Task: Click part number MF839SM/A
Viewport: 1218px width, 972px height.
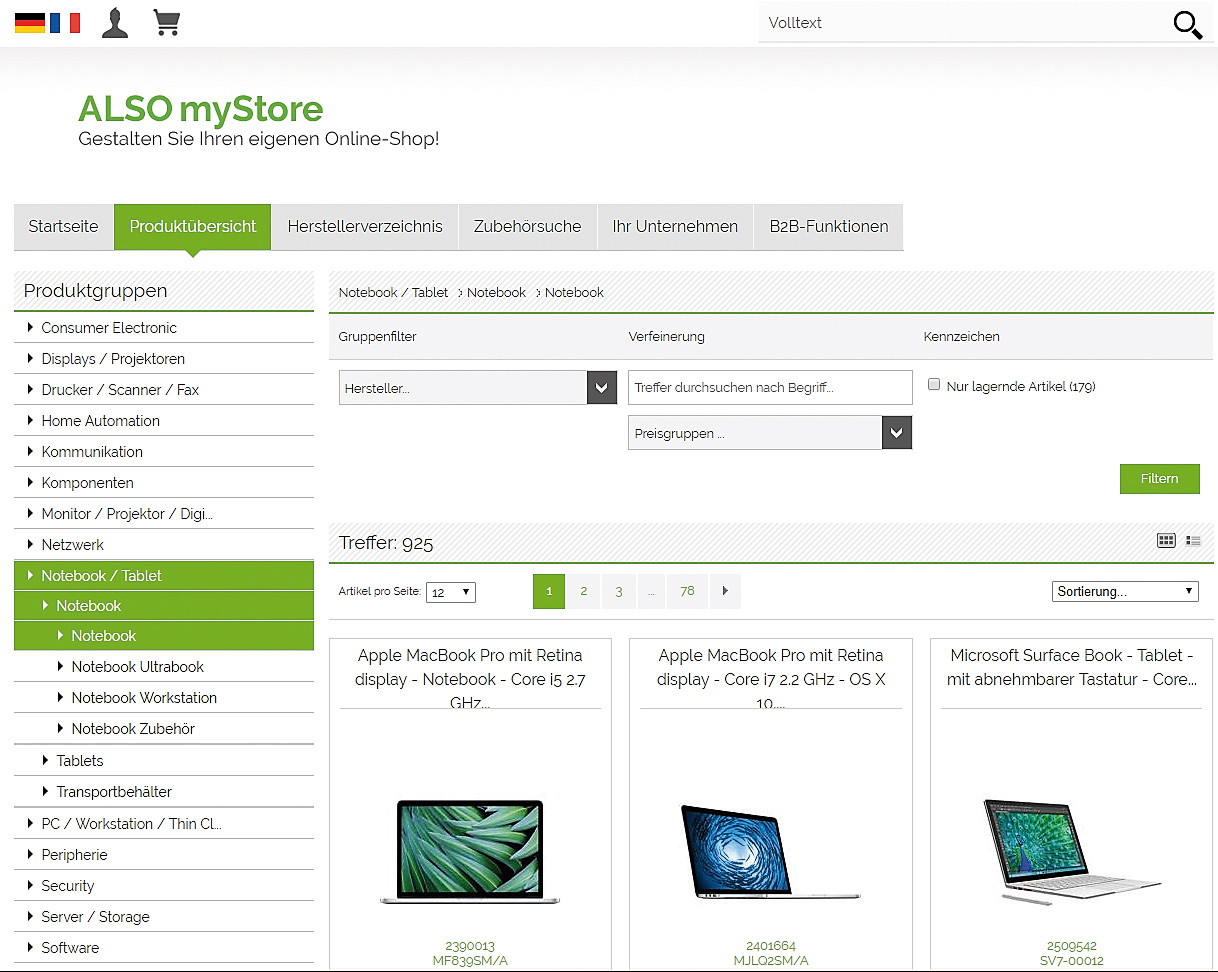Action: [x=470, y=961]
